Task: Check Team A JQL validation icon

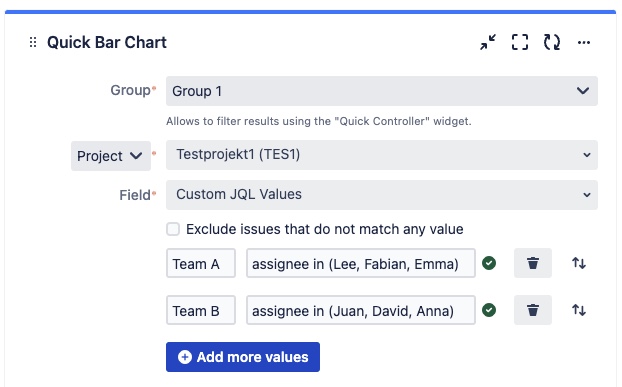Action: point(489,263)
